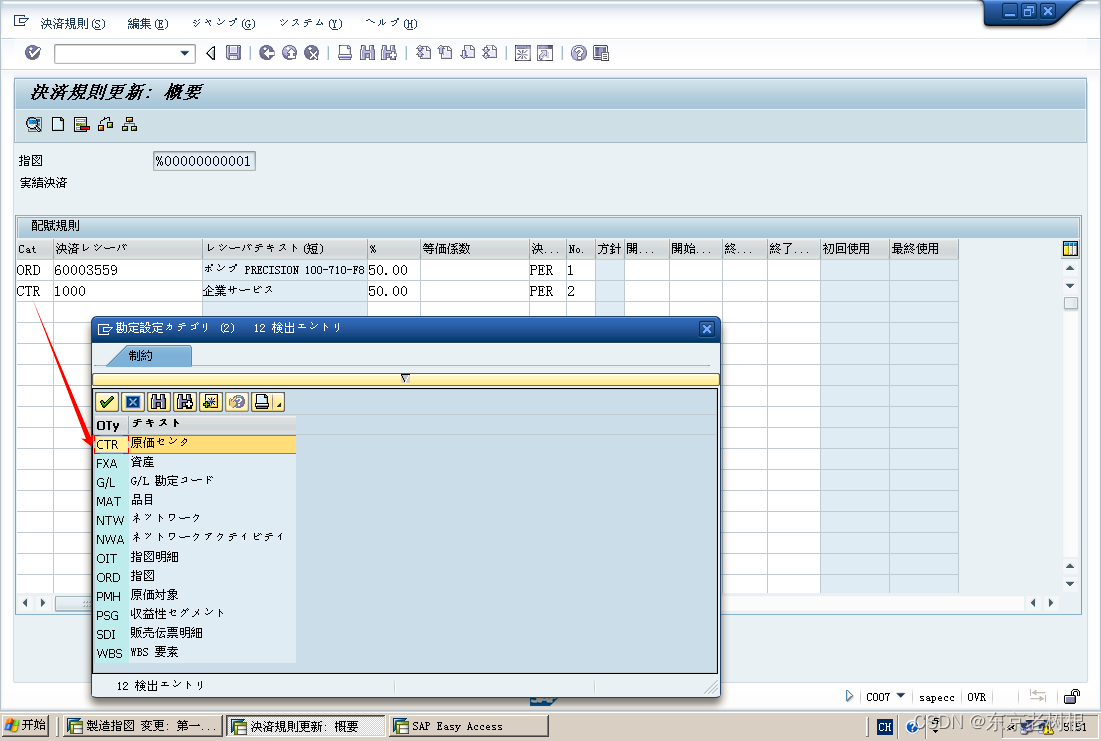The image size is (1101, 741).
Task: Click the Generate Shortcut icon
Action: tap(545, 53)
